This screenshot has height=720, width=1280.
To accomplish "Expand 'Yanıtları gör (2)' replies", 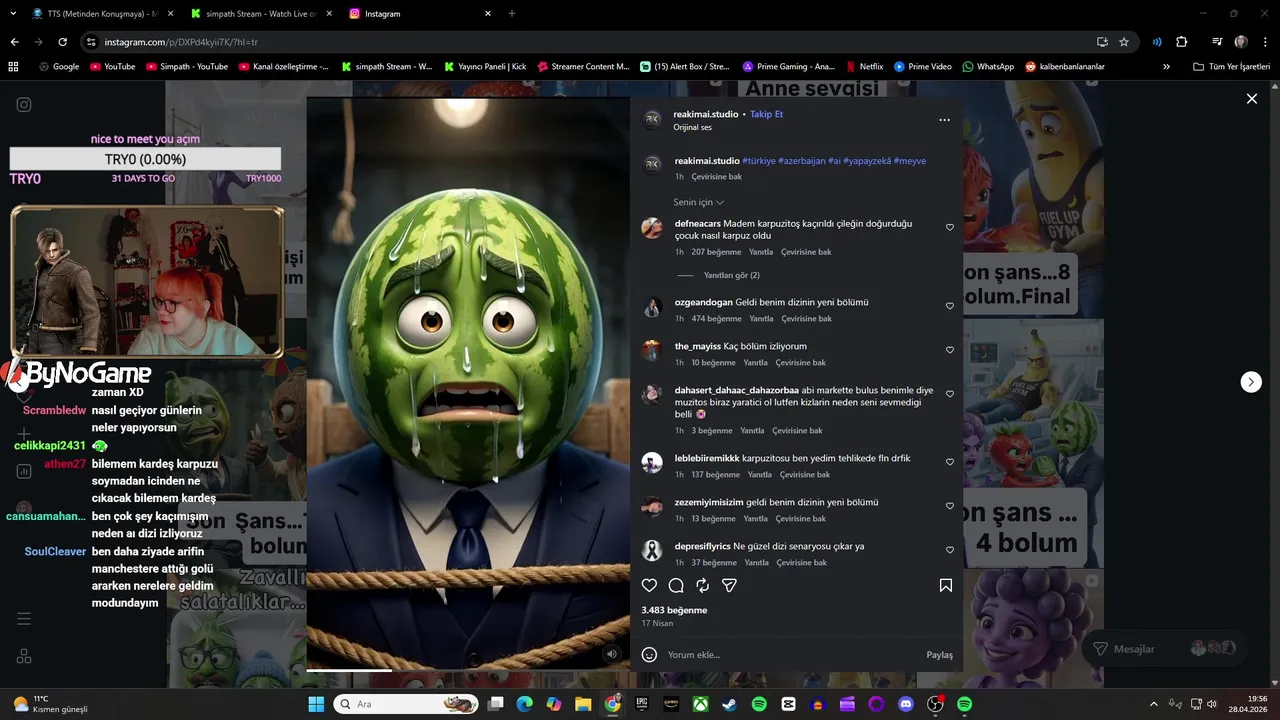I will [x=731, y=275].
